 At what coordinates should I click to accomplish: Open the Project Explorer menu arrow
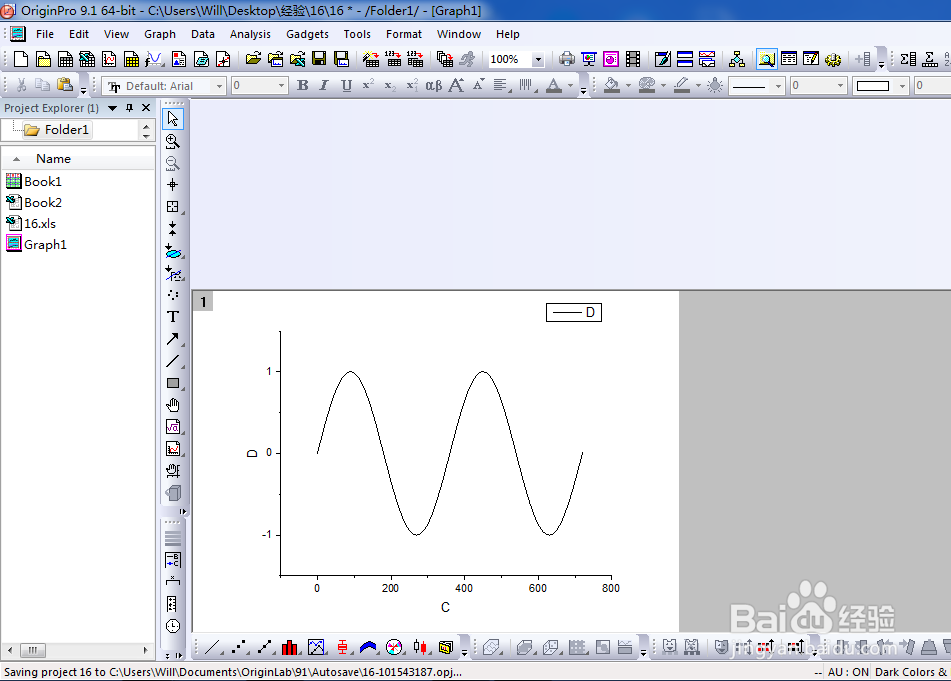click(112, 108)
